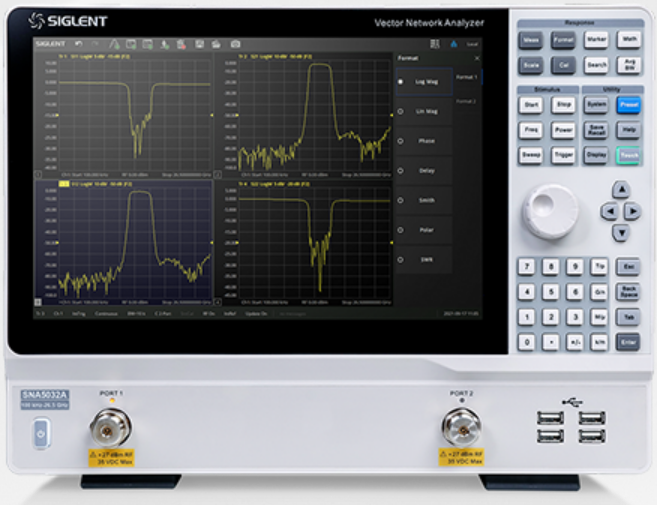657x505 pixels.
Task: Push the Meas hardware key
Action: (531, 40)
